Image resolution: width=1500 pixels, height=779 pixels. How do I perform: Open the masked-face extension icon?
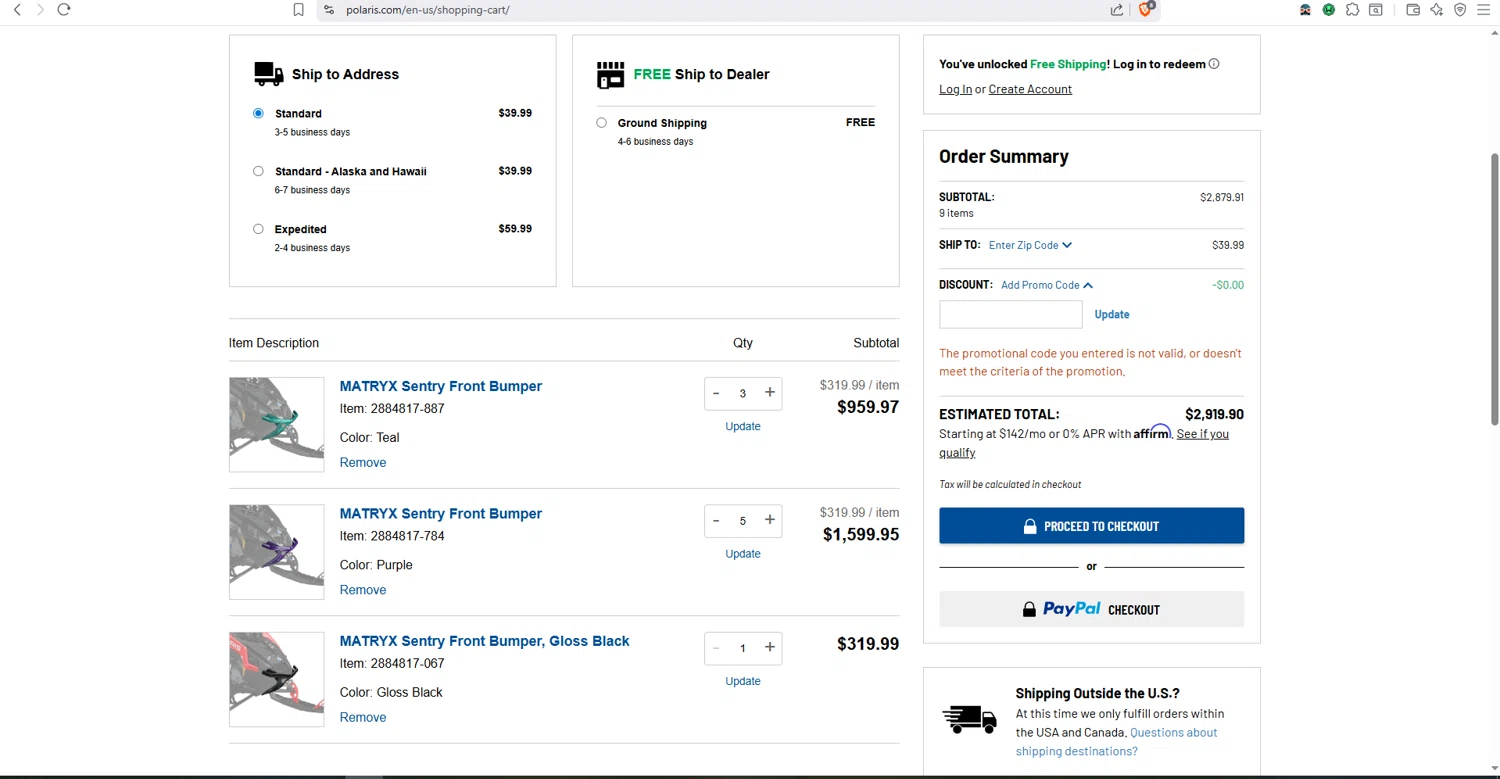click(x=1305, y=10)
